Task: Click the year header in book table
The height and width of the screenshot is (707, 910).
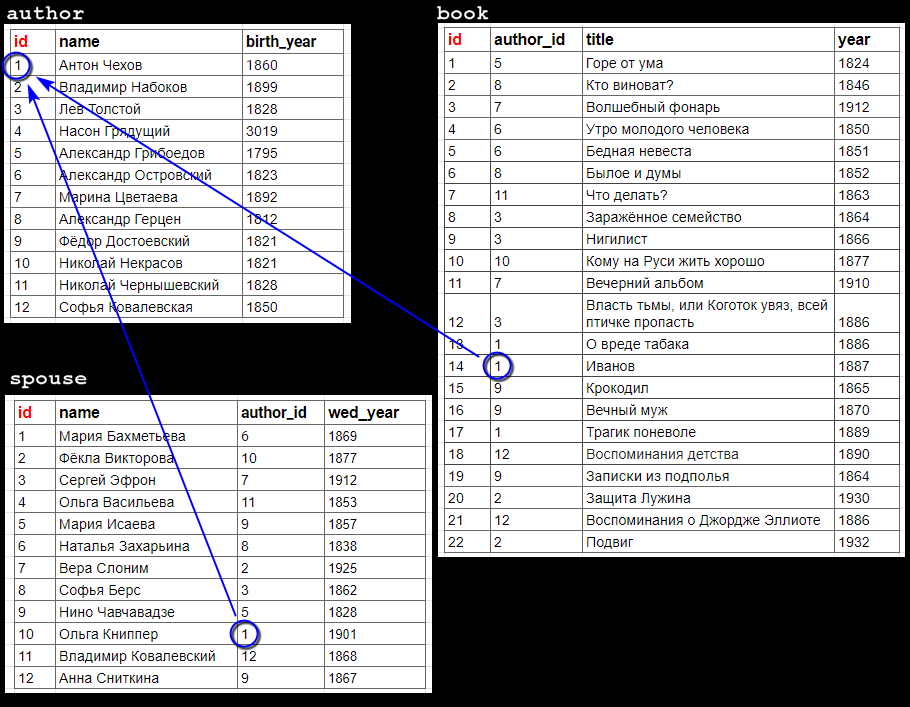Action: [854, 39]
